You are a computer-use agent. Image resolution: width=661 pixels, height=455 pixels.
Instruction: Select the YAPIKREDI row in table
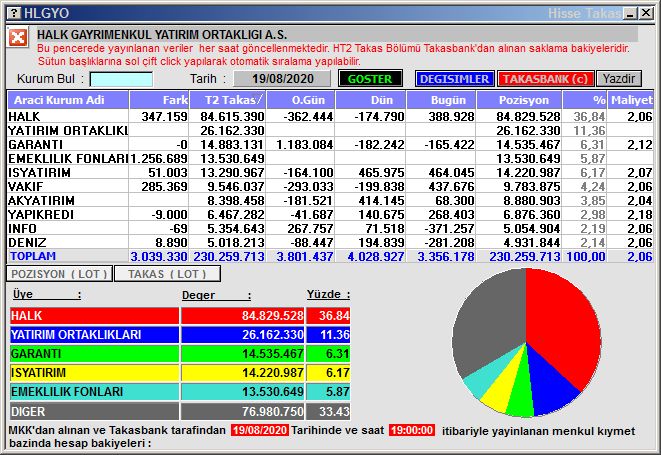point(330,214)
